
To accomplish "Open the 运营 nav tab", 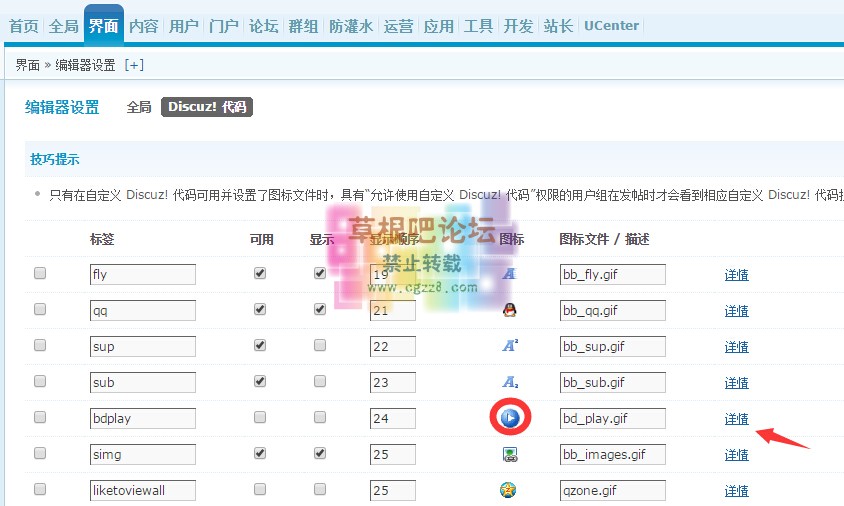I will pos(398,26).
